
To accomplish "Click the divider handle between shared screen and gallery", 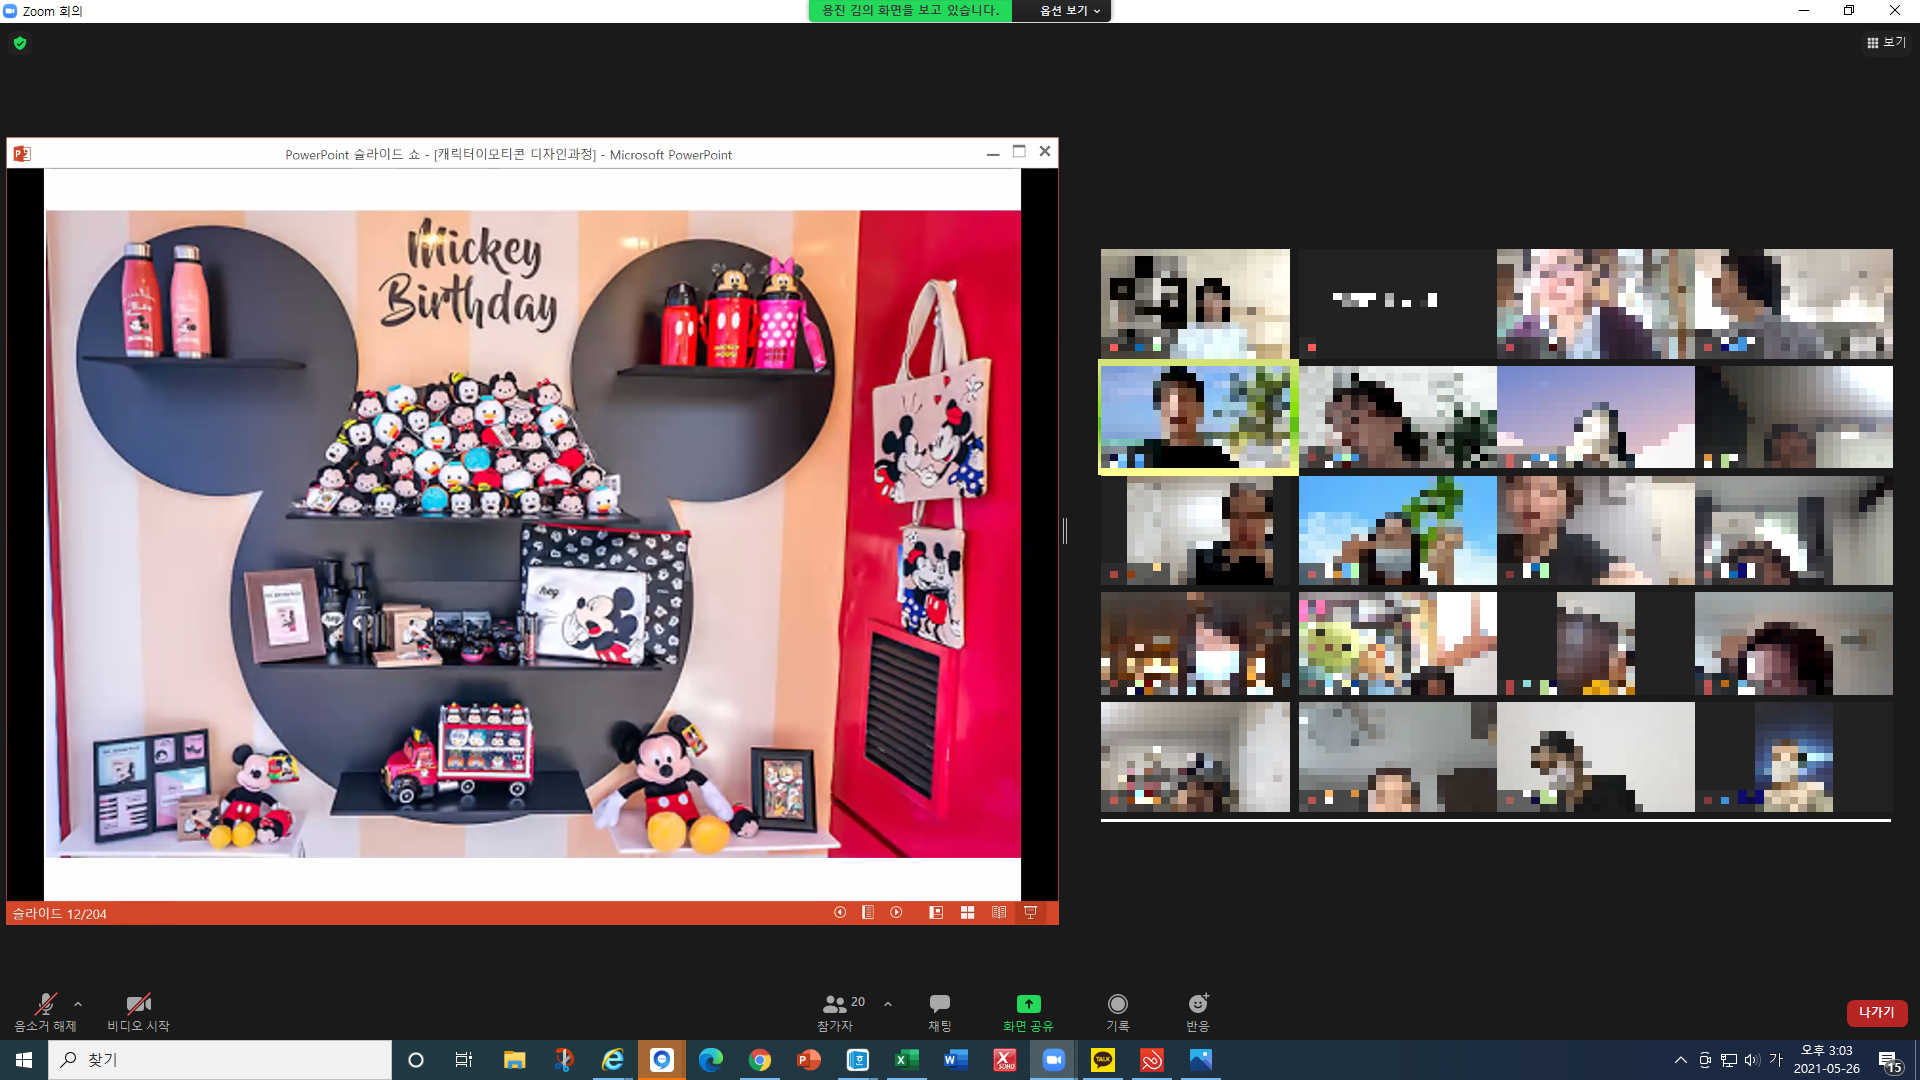I will 1065,531.
